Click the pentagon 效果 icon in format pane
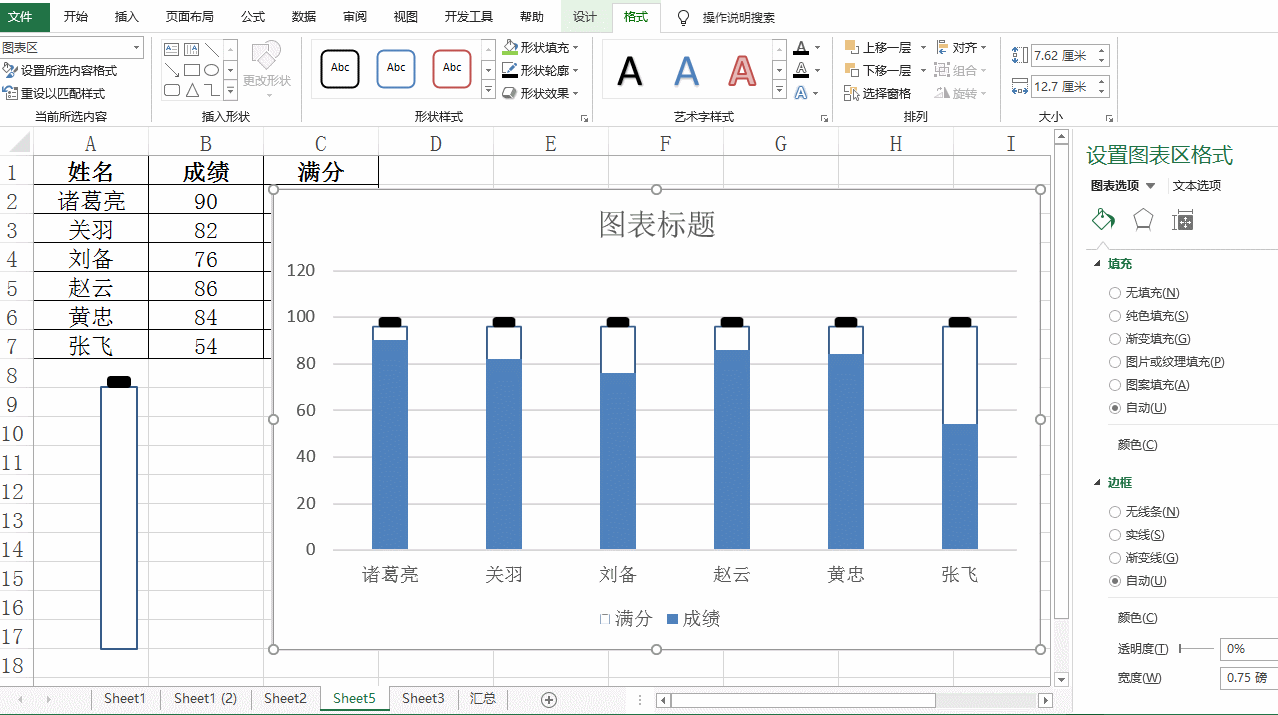This screenshot has width=1278, height=715. coord(1143,219)
